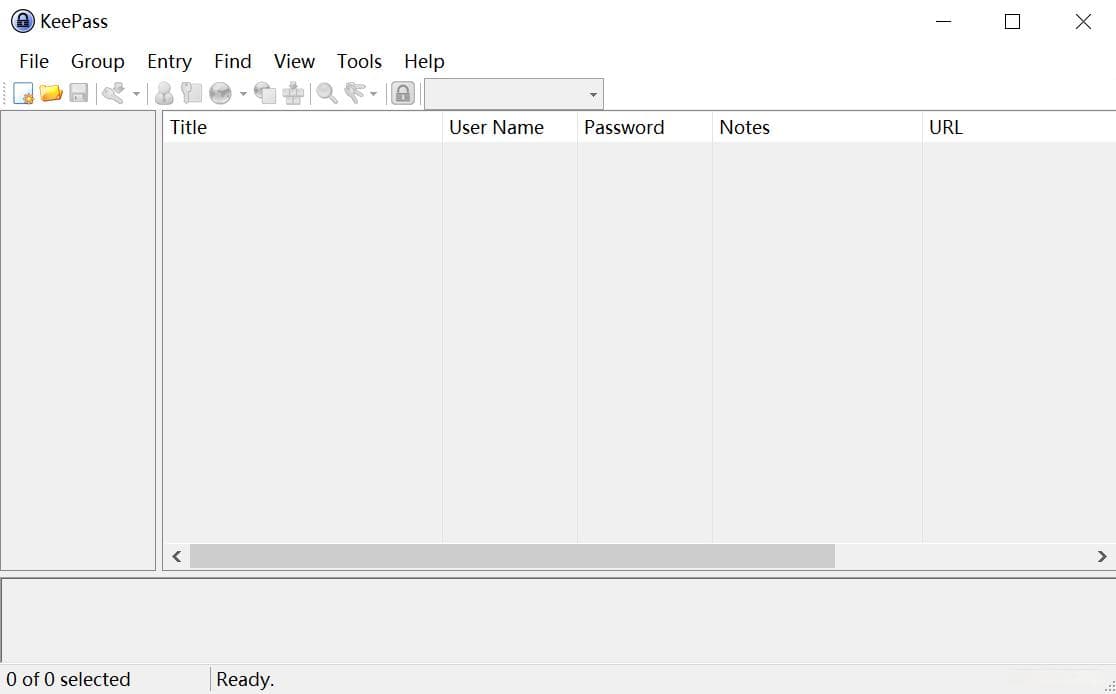Open the Find menu
The height and width of the screenshot is (694, 1116).
(233, 61)
